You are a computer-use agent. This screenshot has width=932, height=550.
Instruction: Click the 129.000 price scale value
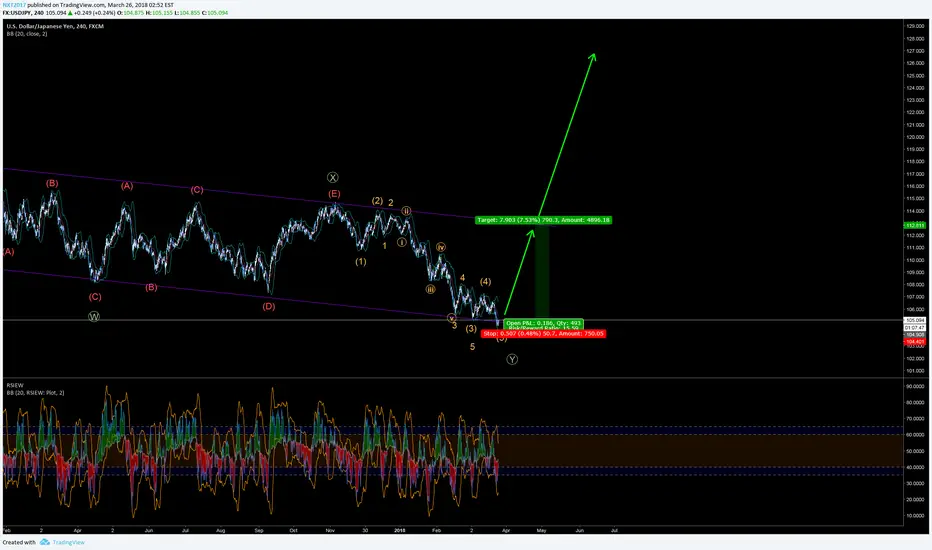[915, 26]
